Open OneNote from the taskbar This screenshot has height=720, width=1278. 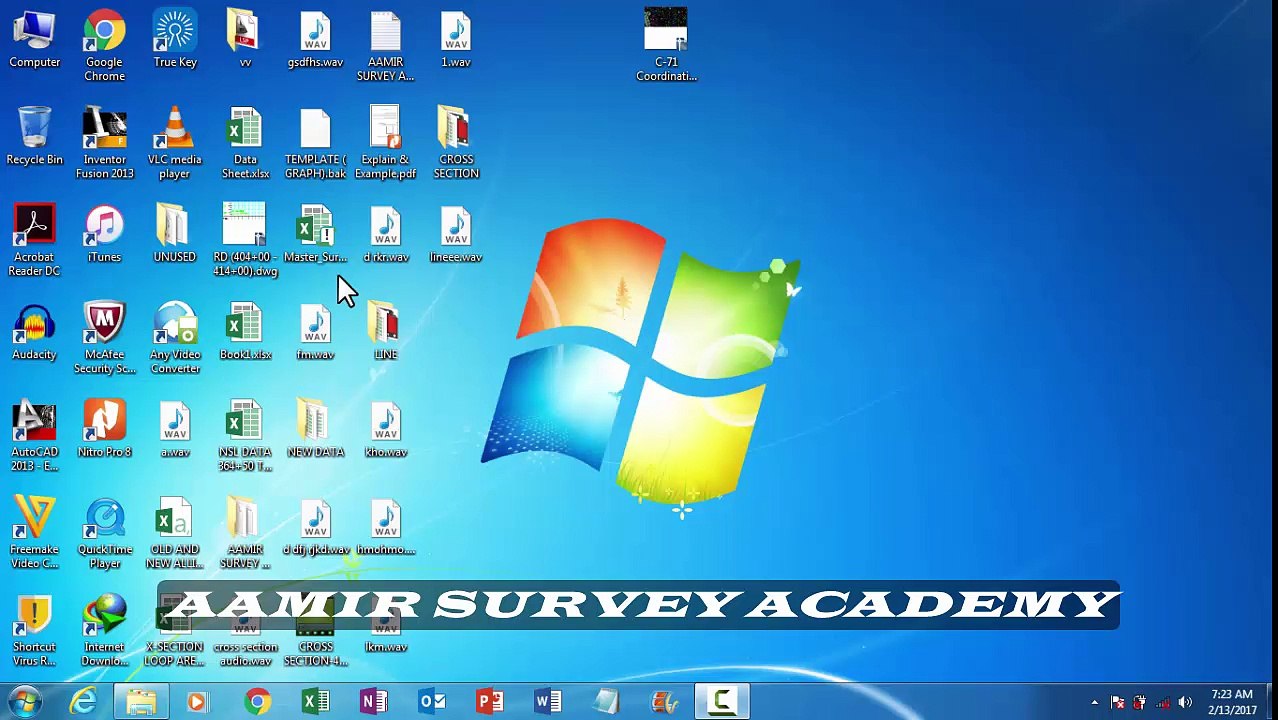pyautogui.click(x=373, y=702)
